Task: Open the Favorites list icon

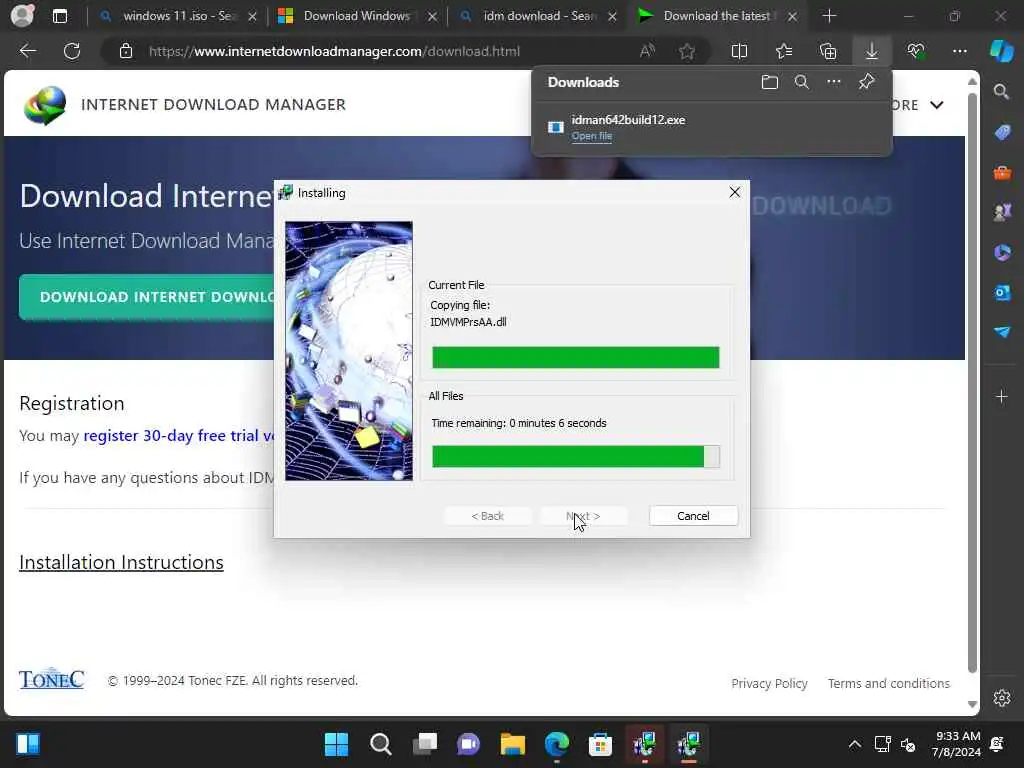Action: pyautogui.click(x=784, y=51)
